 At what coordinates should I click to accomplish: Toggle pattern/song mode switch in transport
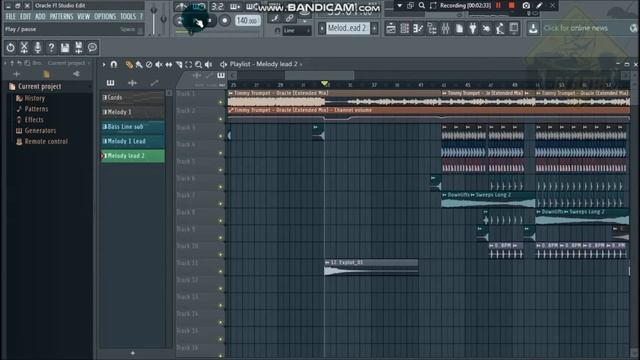[180, 20]
